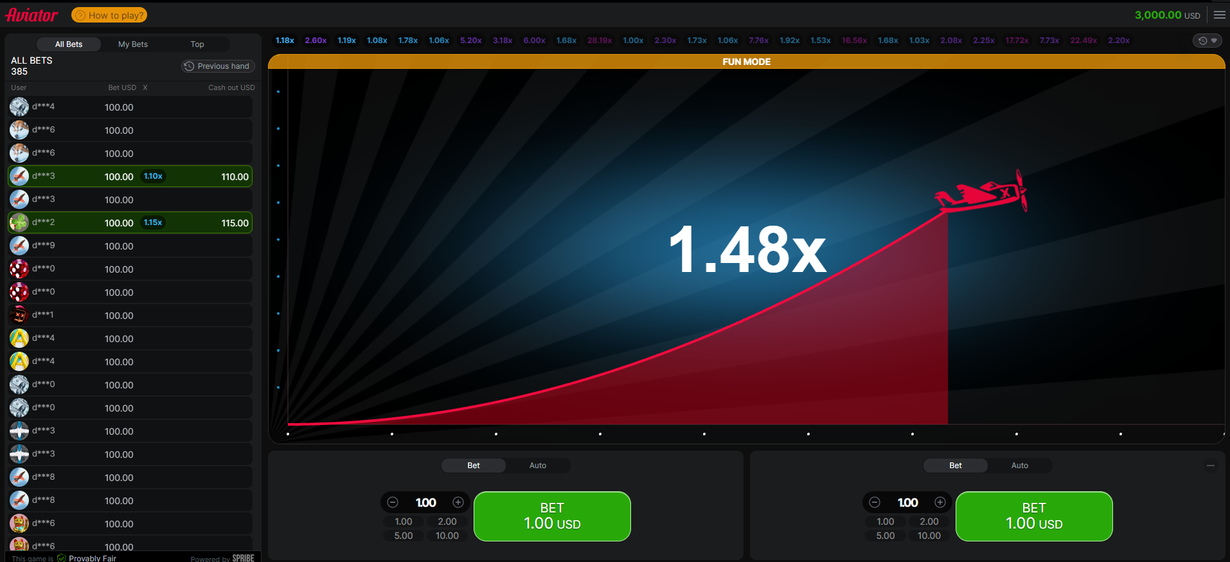
Task: Select Bet mode in the left panel
Action: [x=474, y=465]
